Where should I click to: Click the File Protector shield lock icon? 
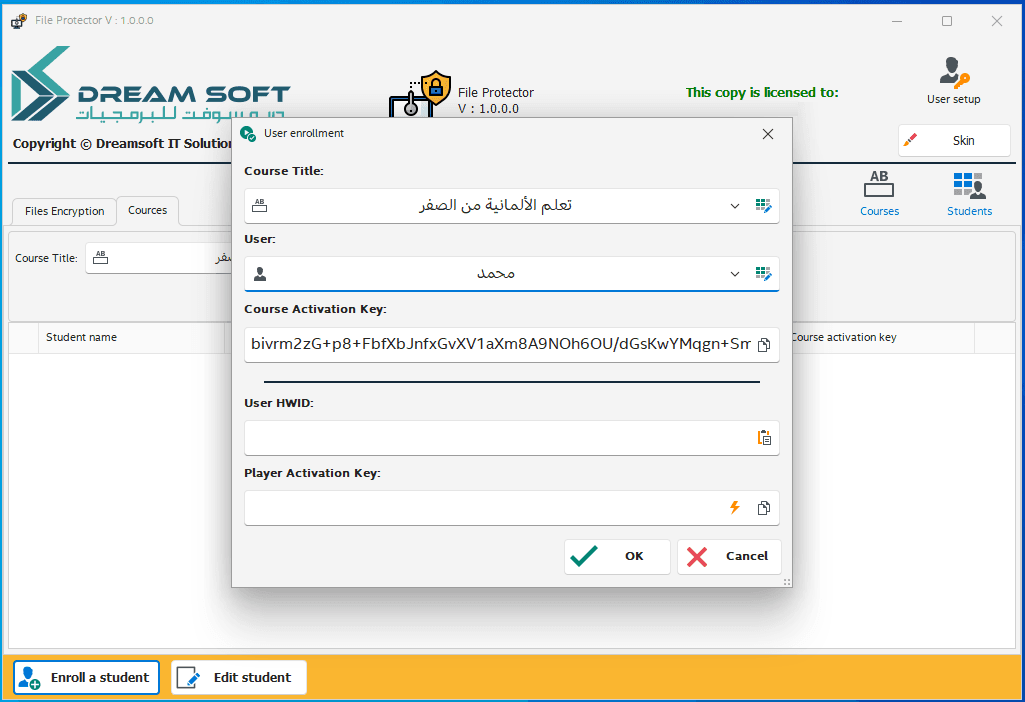420,93
